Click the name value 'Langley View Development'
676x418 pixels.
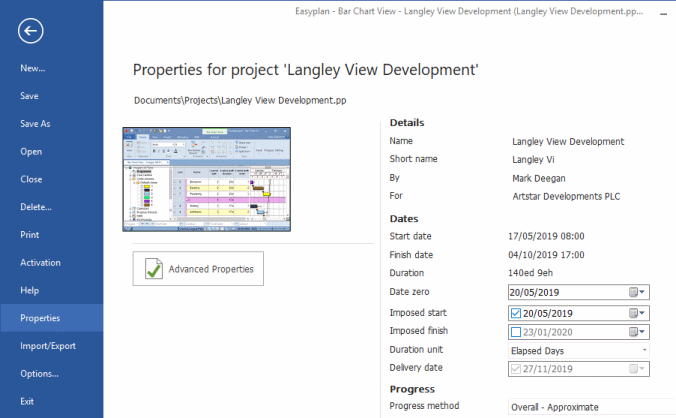568,142
